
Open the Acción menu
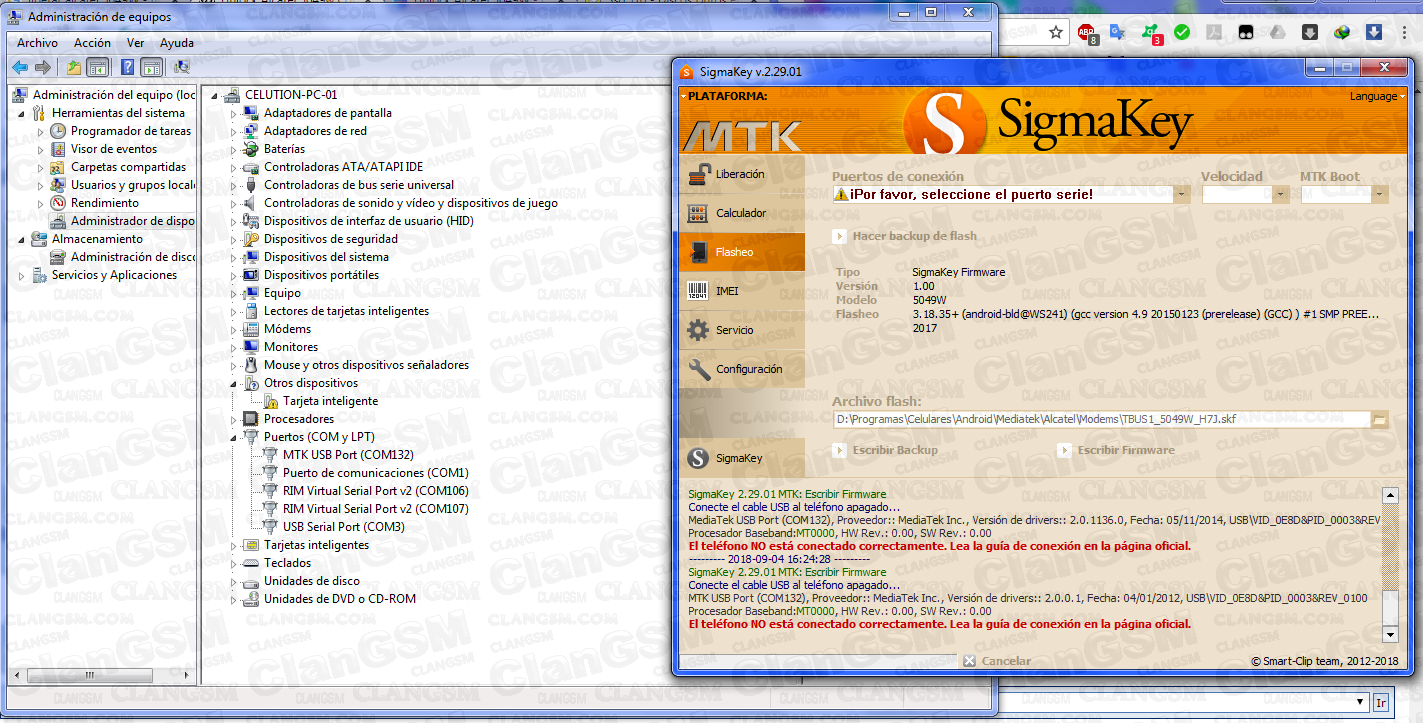[x=92, y=43]
